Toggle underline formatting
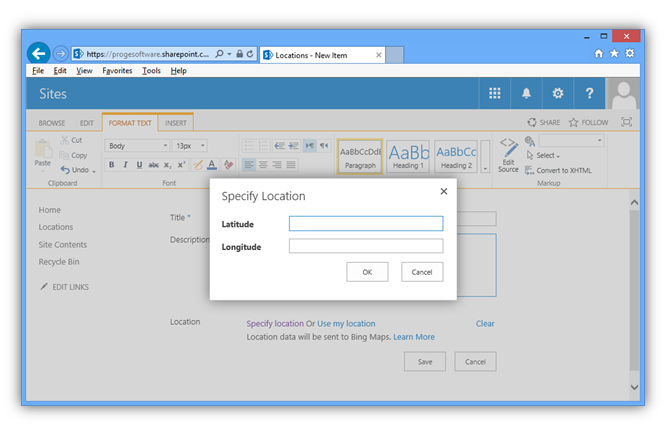The width and height of the screenshot is (665, 429). pos(139,165)
